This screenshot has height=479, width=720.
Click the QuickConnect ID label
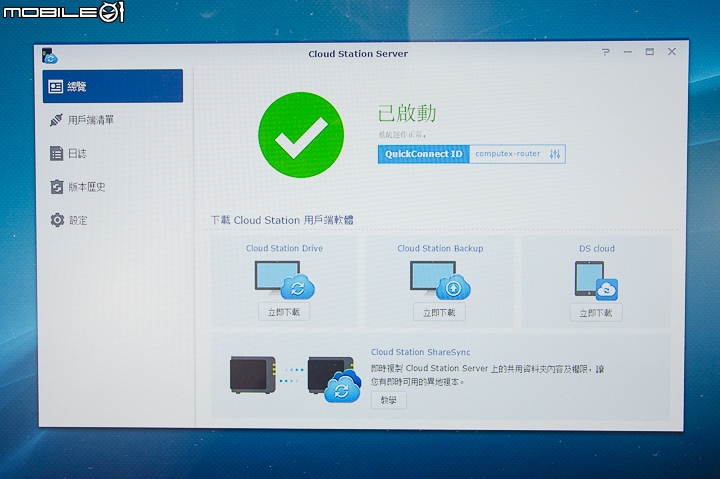click(x=423, y=154)
